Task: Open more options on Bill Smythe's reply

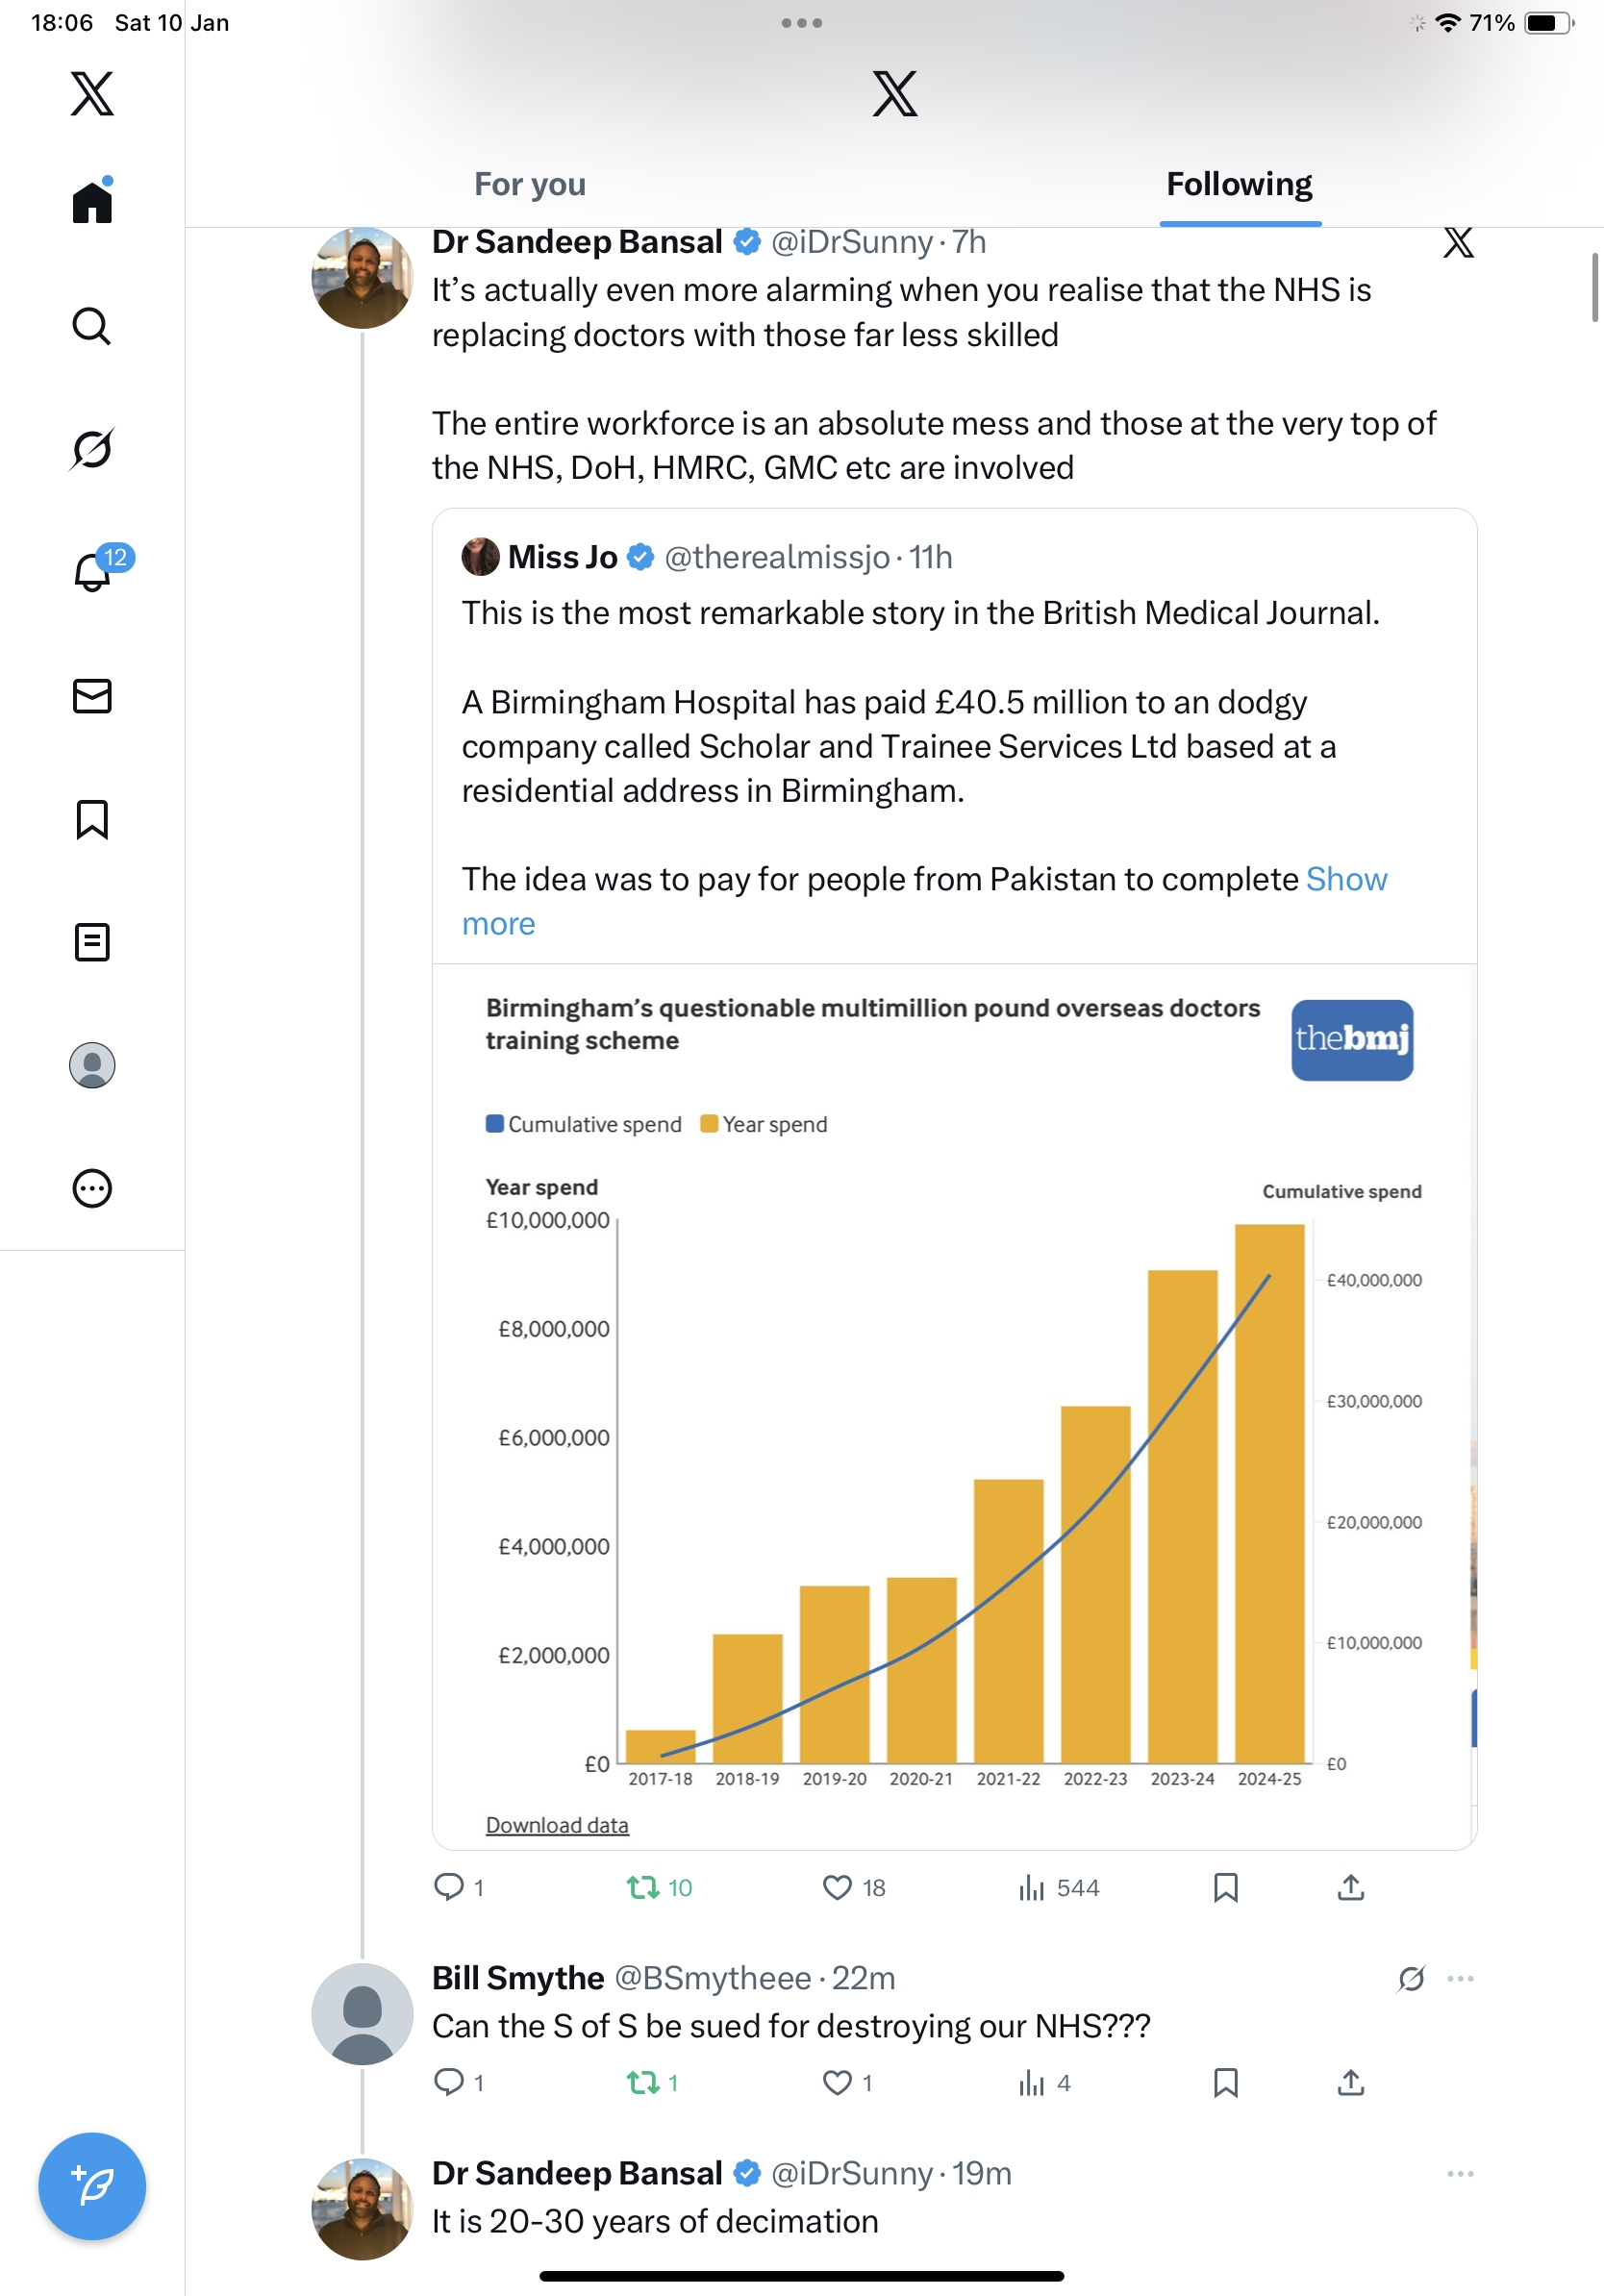Action: [x=1460, y=1978]
